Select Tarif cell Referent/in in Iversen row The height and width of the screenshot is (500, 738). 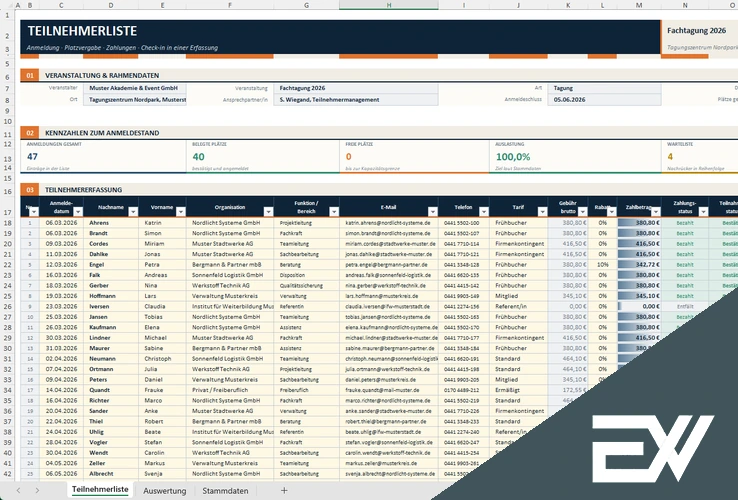pos(518,306)
